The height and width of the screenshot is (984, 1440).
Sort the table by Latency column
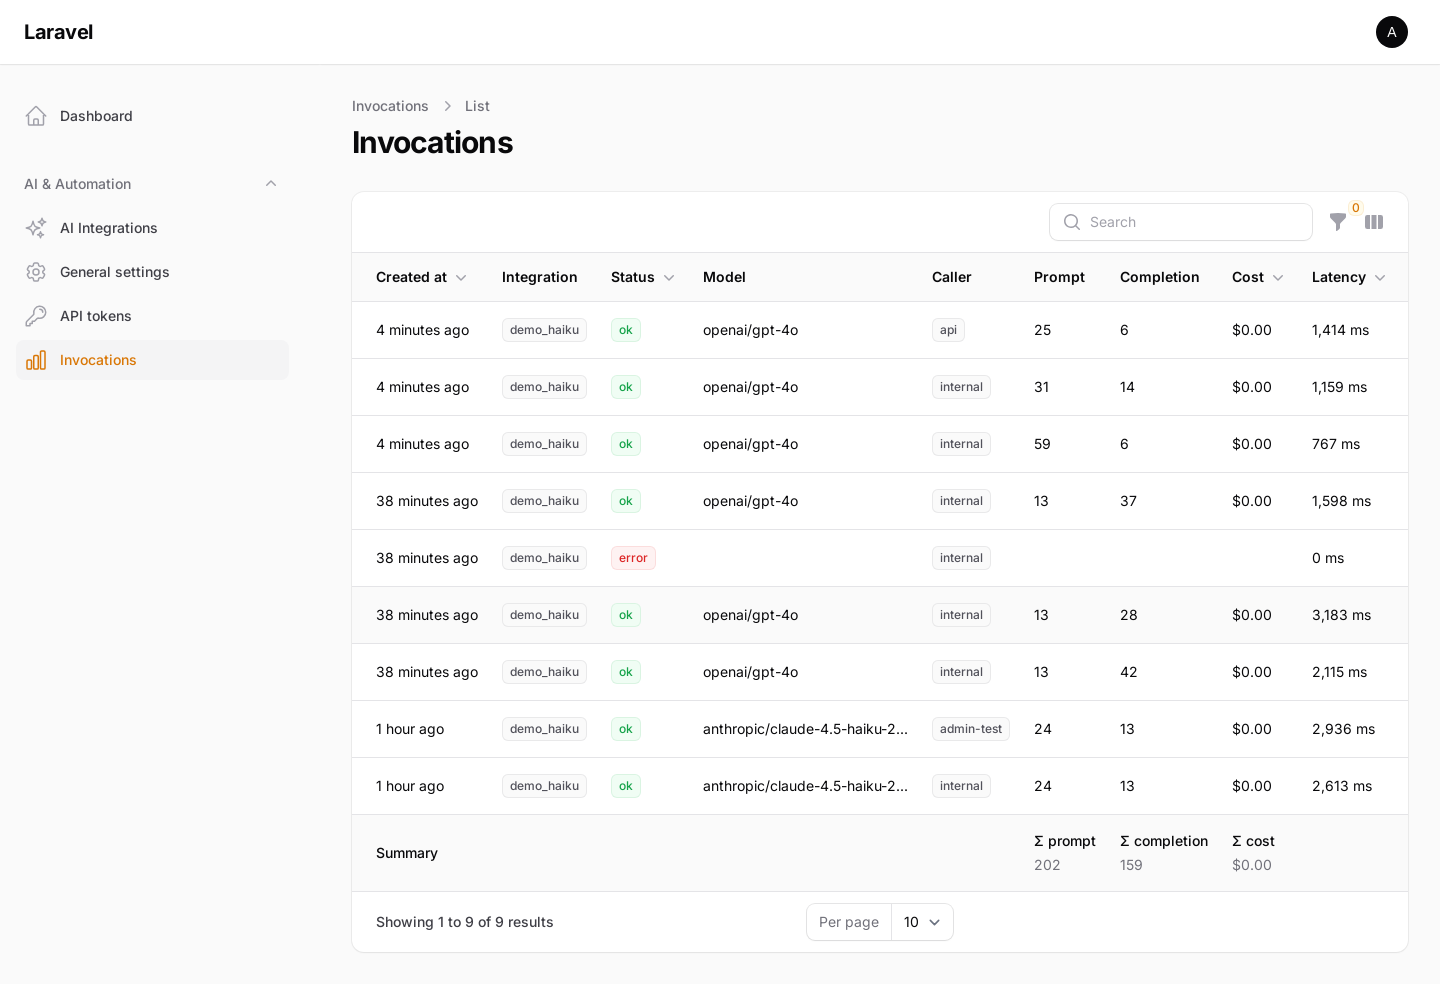pos(1349,277)
